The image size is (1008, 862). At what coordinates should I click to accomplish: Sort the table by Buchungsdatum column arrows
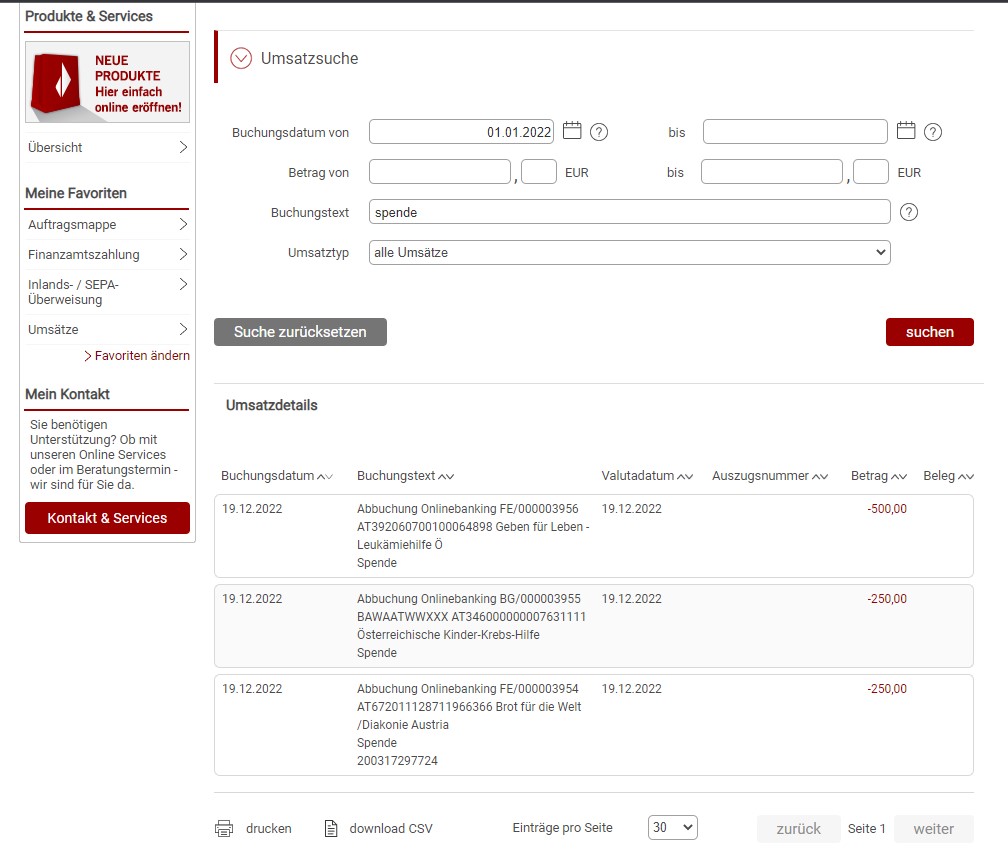325,476
